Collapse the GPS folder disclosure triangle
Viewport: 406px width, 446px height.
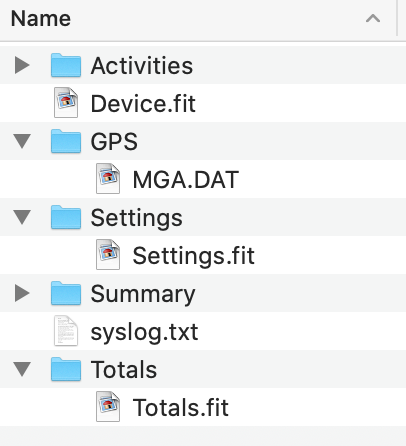click(22, 141)
